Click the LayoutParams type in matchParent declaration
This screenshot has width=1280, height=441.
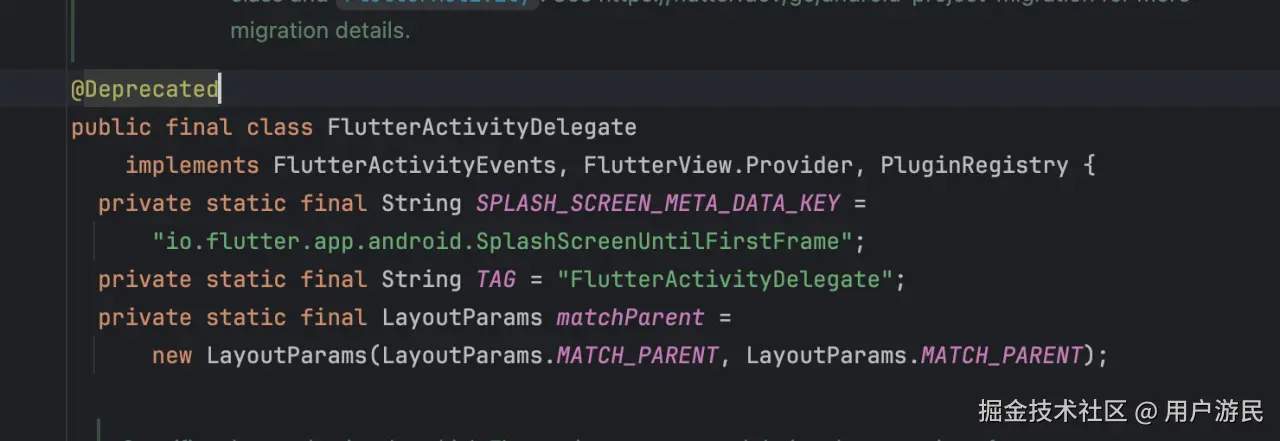pos(461,317)
